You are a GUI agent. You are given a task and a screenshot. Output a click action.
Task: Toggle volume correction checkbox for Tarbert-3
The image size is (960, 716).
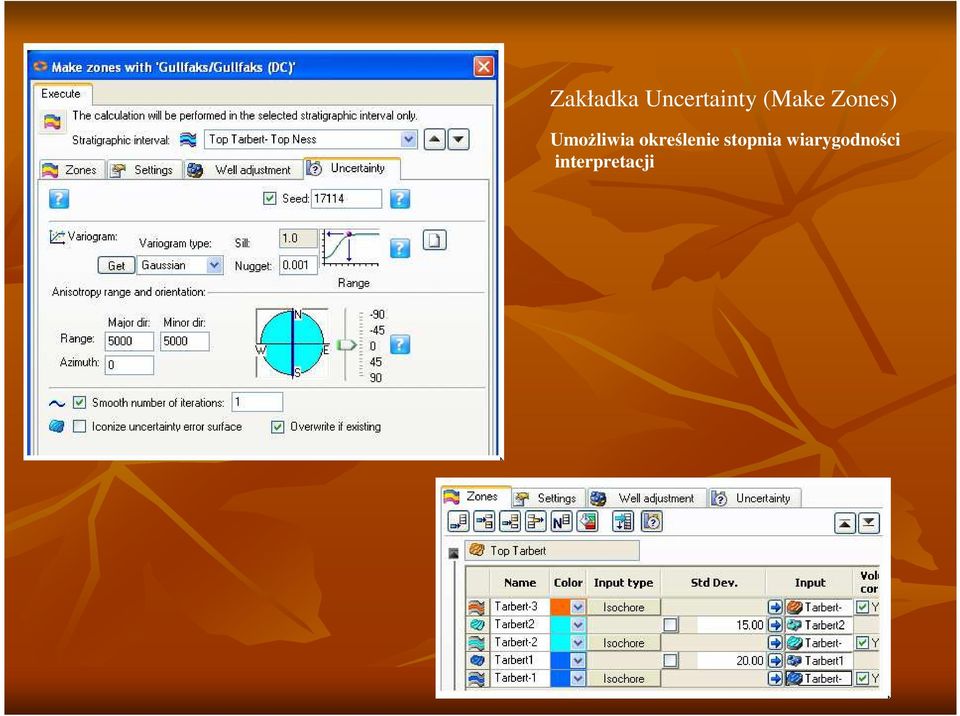[x=863, y=607]
